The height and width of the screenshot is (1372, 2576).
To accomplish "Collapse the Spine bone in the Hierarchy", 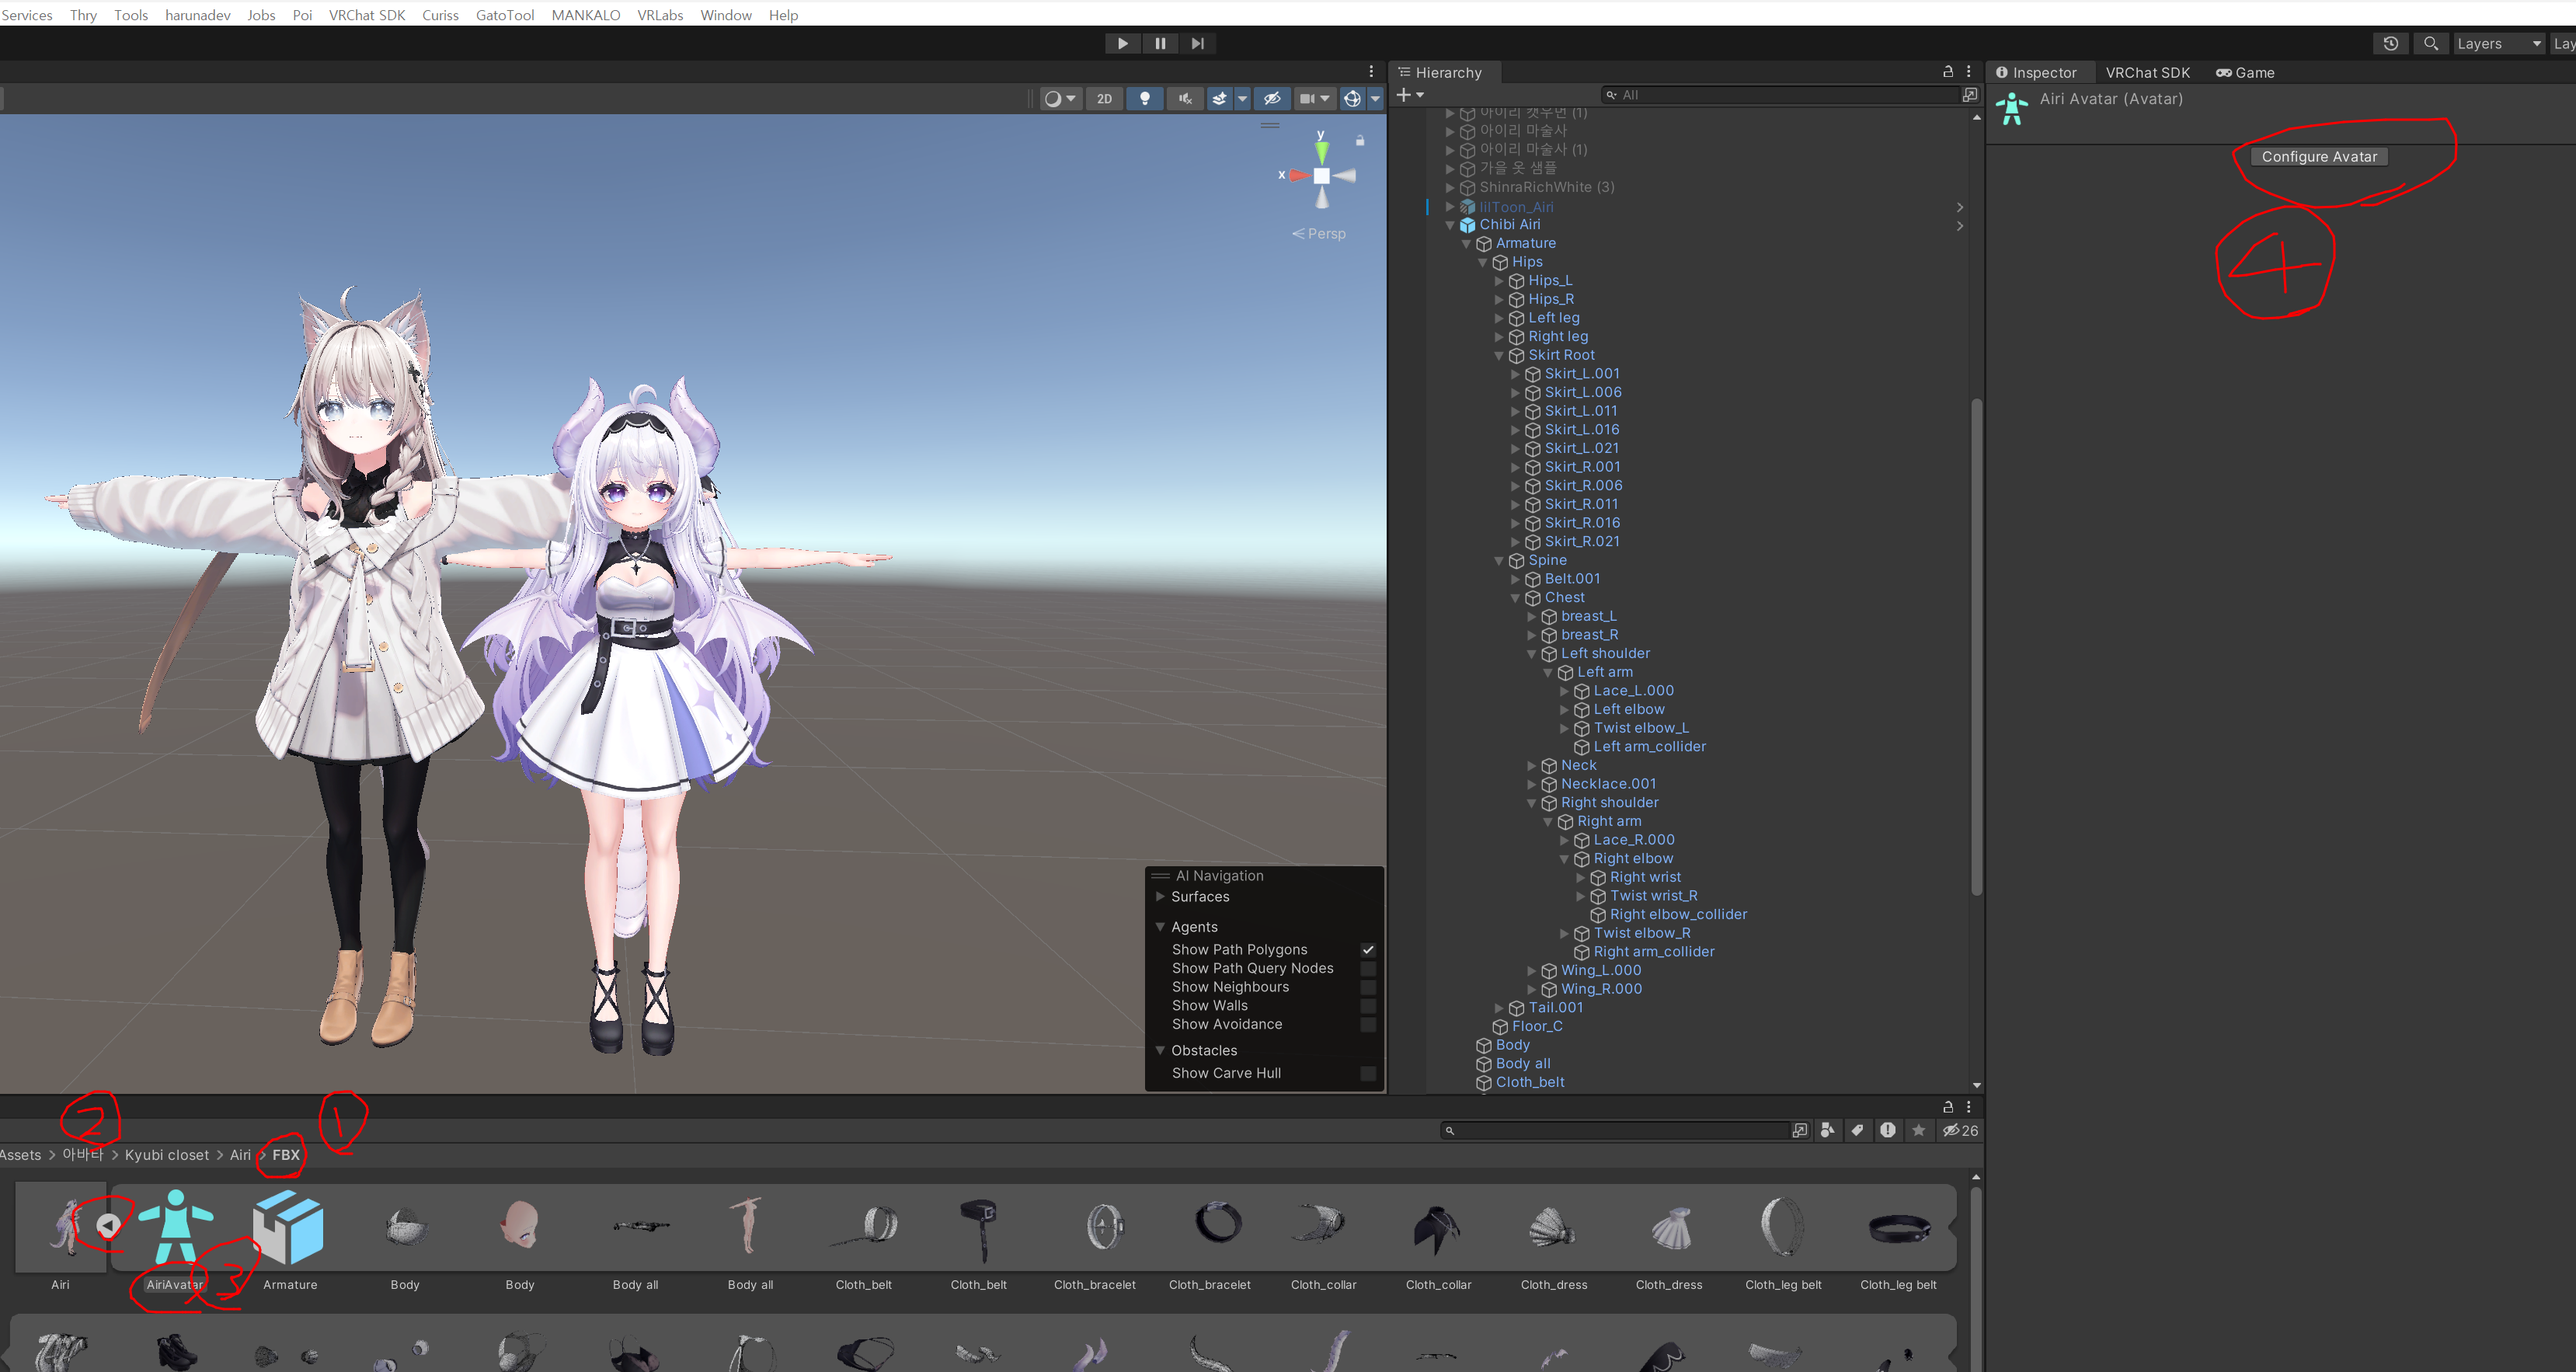I will point(1499,560).
